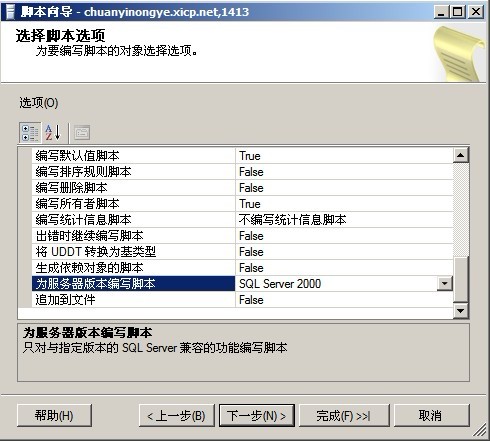Viewport: 490px width, 442px height.
Task: Select the 编写统计信息脚本 value cell
Action: pyautogui.click(x=344, y=220)
